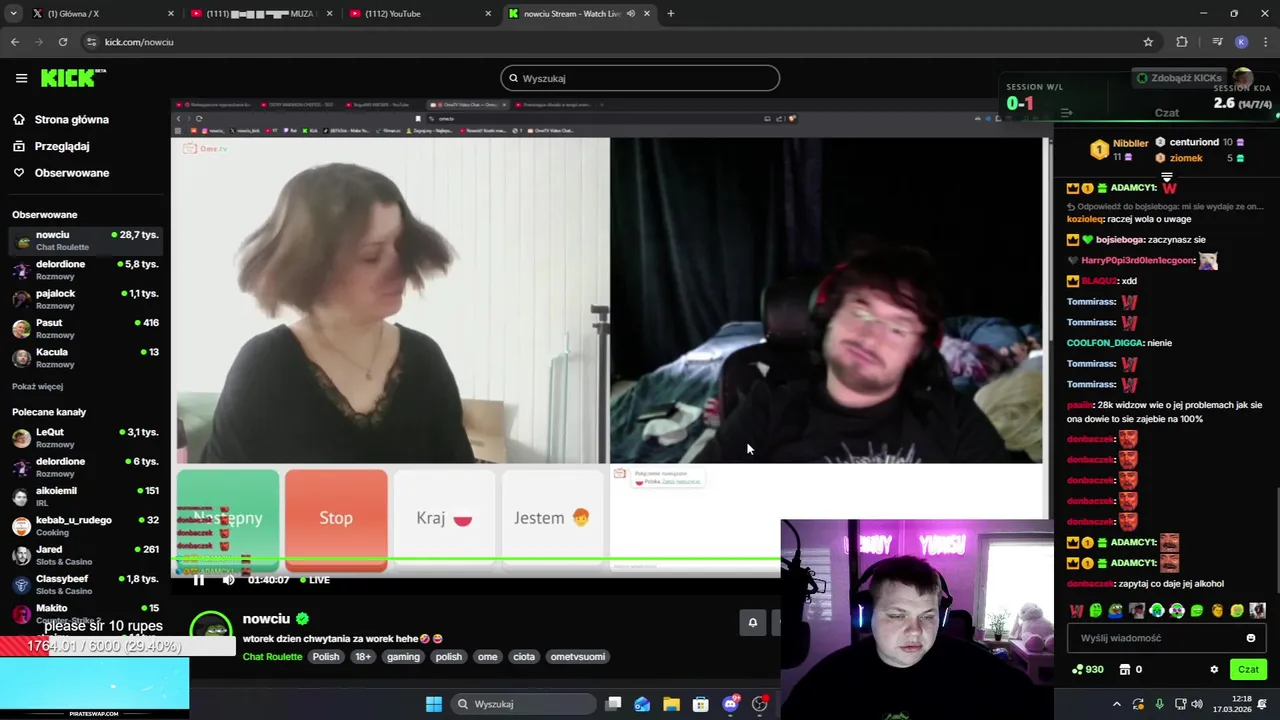Switch to the (1111) MUZA YouTube tab
This screenshot has height=720, width=1280.
(x=260, y=14)
